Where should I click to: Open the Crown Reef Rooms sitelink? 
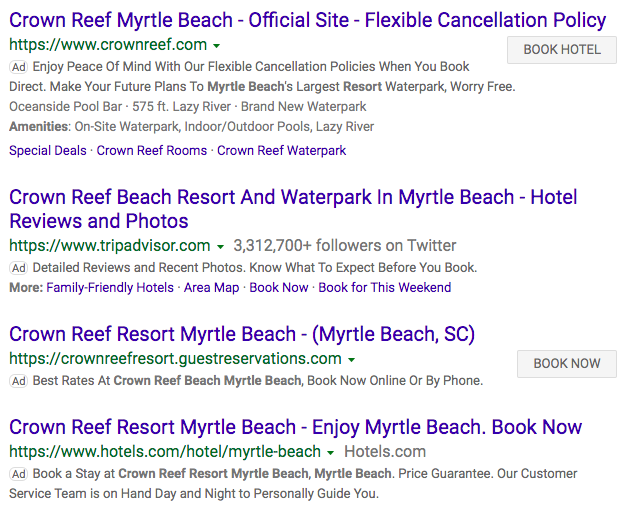152,151
